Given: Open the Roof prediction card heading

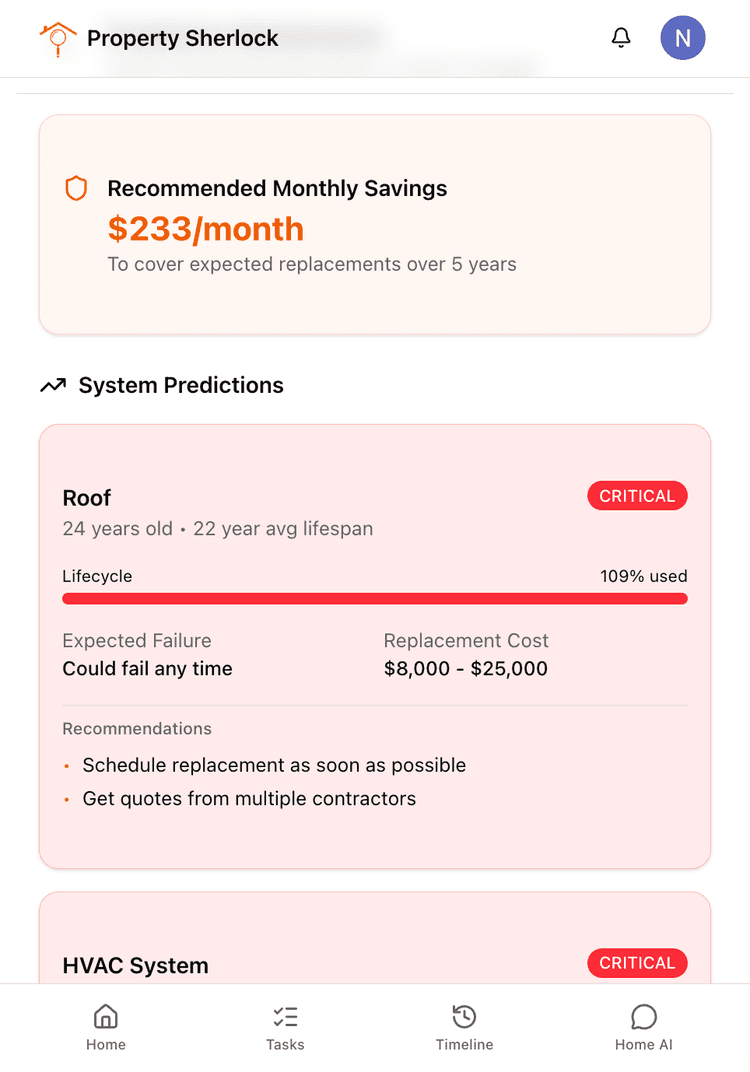Looking at the screenshot, I should tap(87, 498).
